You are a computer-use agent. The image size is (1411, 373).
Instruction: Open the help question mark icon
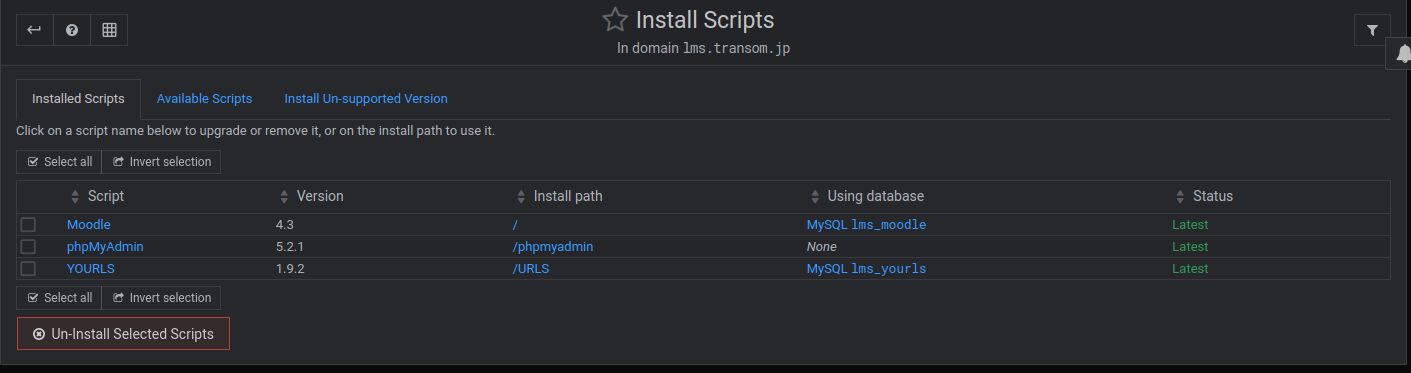tap(72, 30)
